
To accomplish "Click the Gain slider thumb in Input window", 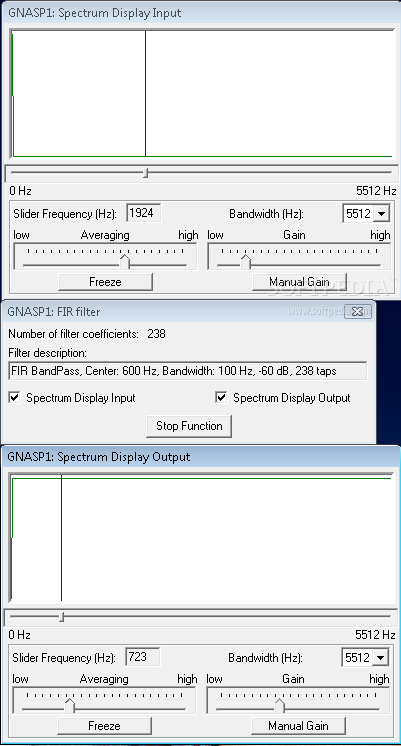I will (x=245, y=261).
